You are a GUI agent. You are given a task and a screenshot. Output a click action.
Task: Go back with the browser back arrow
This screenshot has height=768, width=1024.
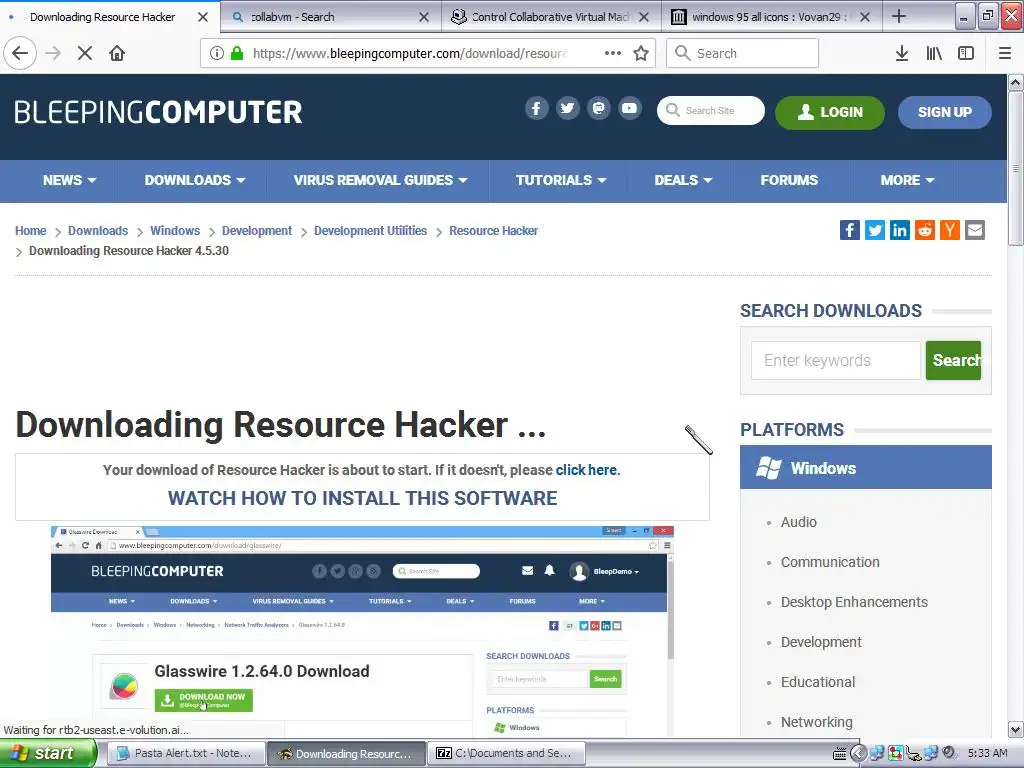tap(20, 53)
